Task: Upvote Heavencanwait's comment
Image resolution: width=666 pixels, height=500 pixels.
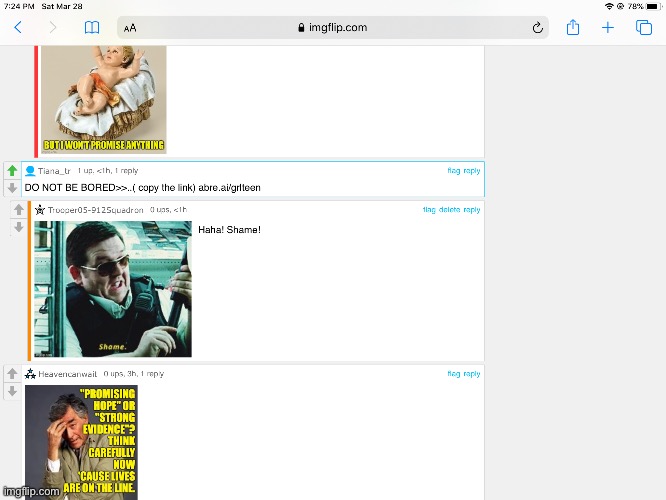Action: point(12,373)
